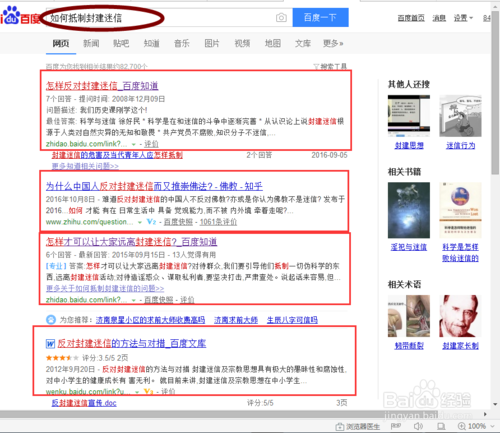Click the V3 credibility icon
500x433 pixels.
point(149,391)
